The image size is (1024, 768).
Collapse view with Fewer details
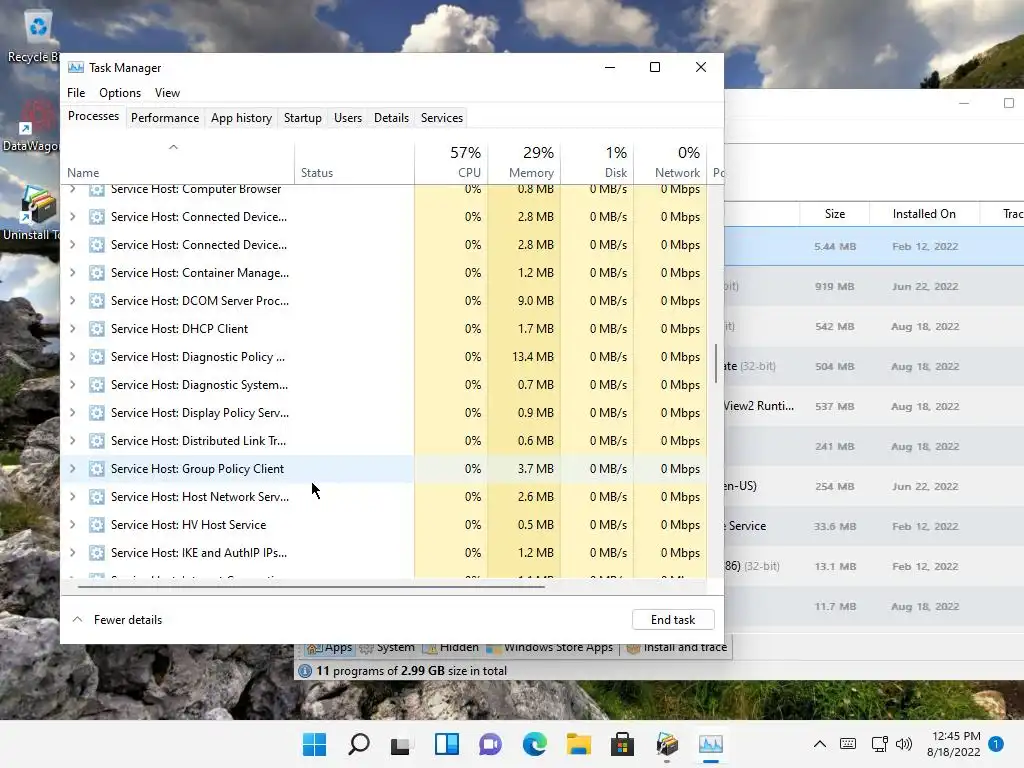point(117,620)
